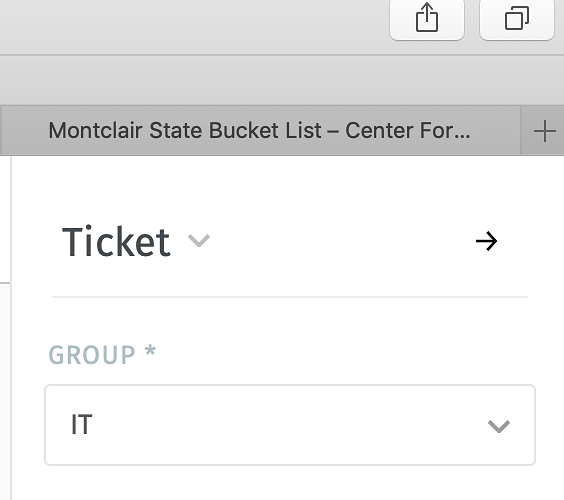This screenshot has height=500, width=564.
Task: Click the divider line under Ticket header
Action: pyautogui.click(x=290, y=297)
